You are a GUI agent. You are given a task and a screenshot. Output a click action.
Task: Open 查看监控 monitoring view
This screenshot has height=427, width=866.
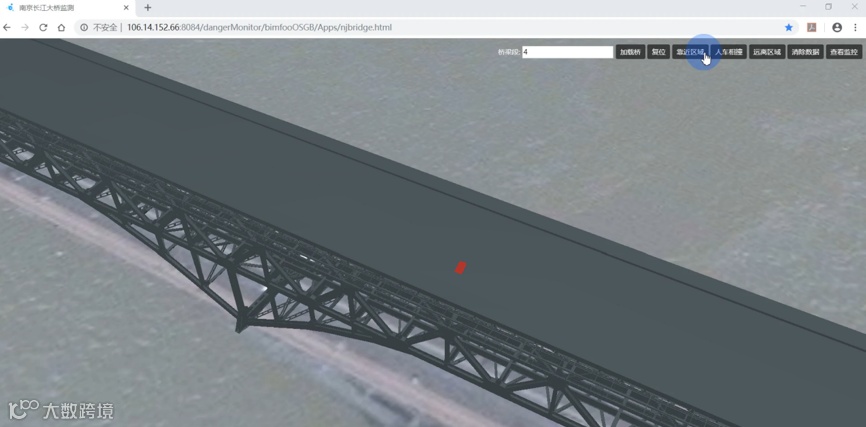pyautogui.click(x=844, y=52)
